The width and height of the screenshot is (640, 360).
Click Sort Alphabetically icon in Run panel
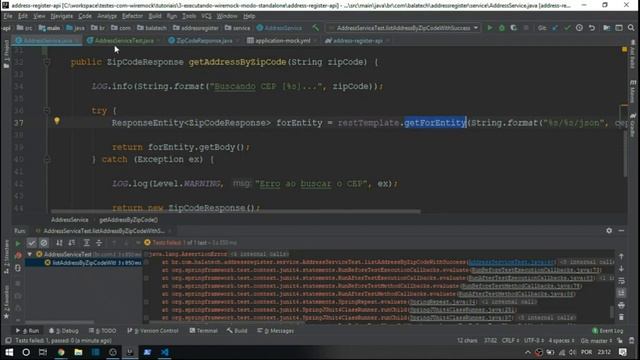60,243
